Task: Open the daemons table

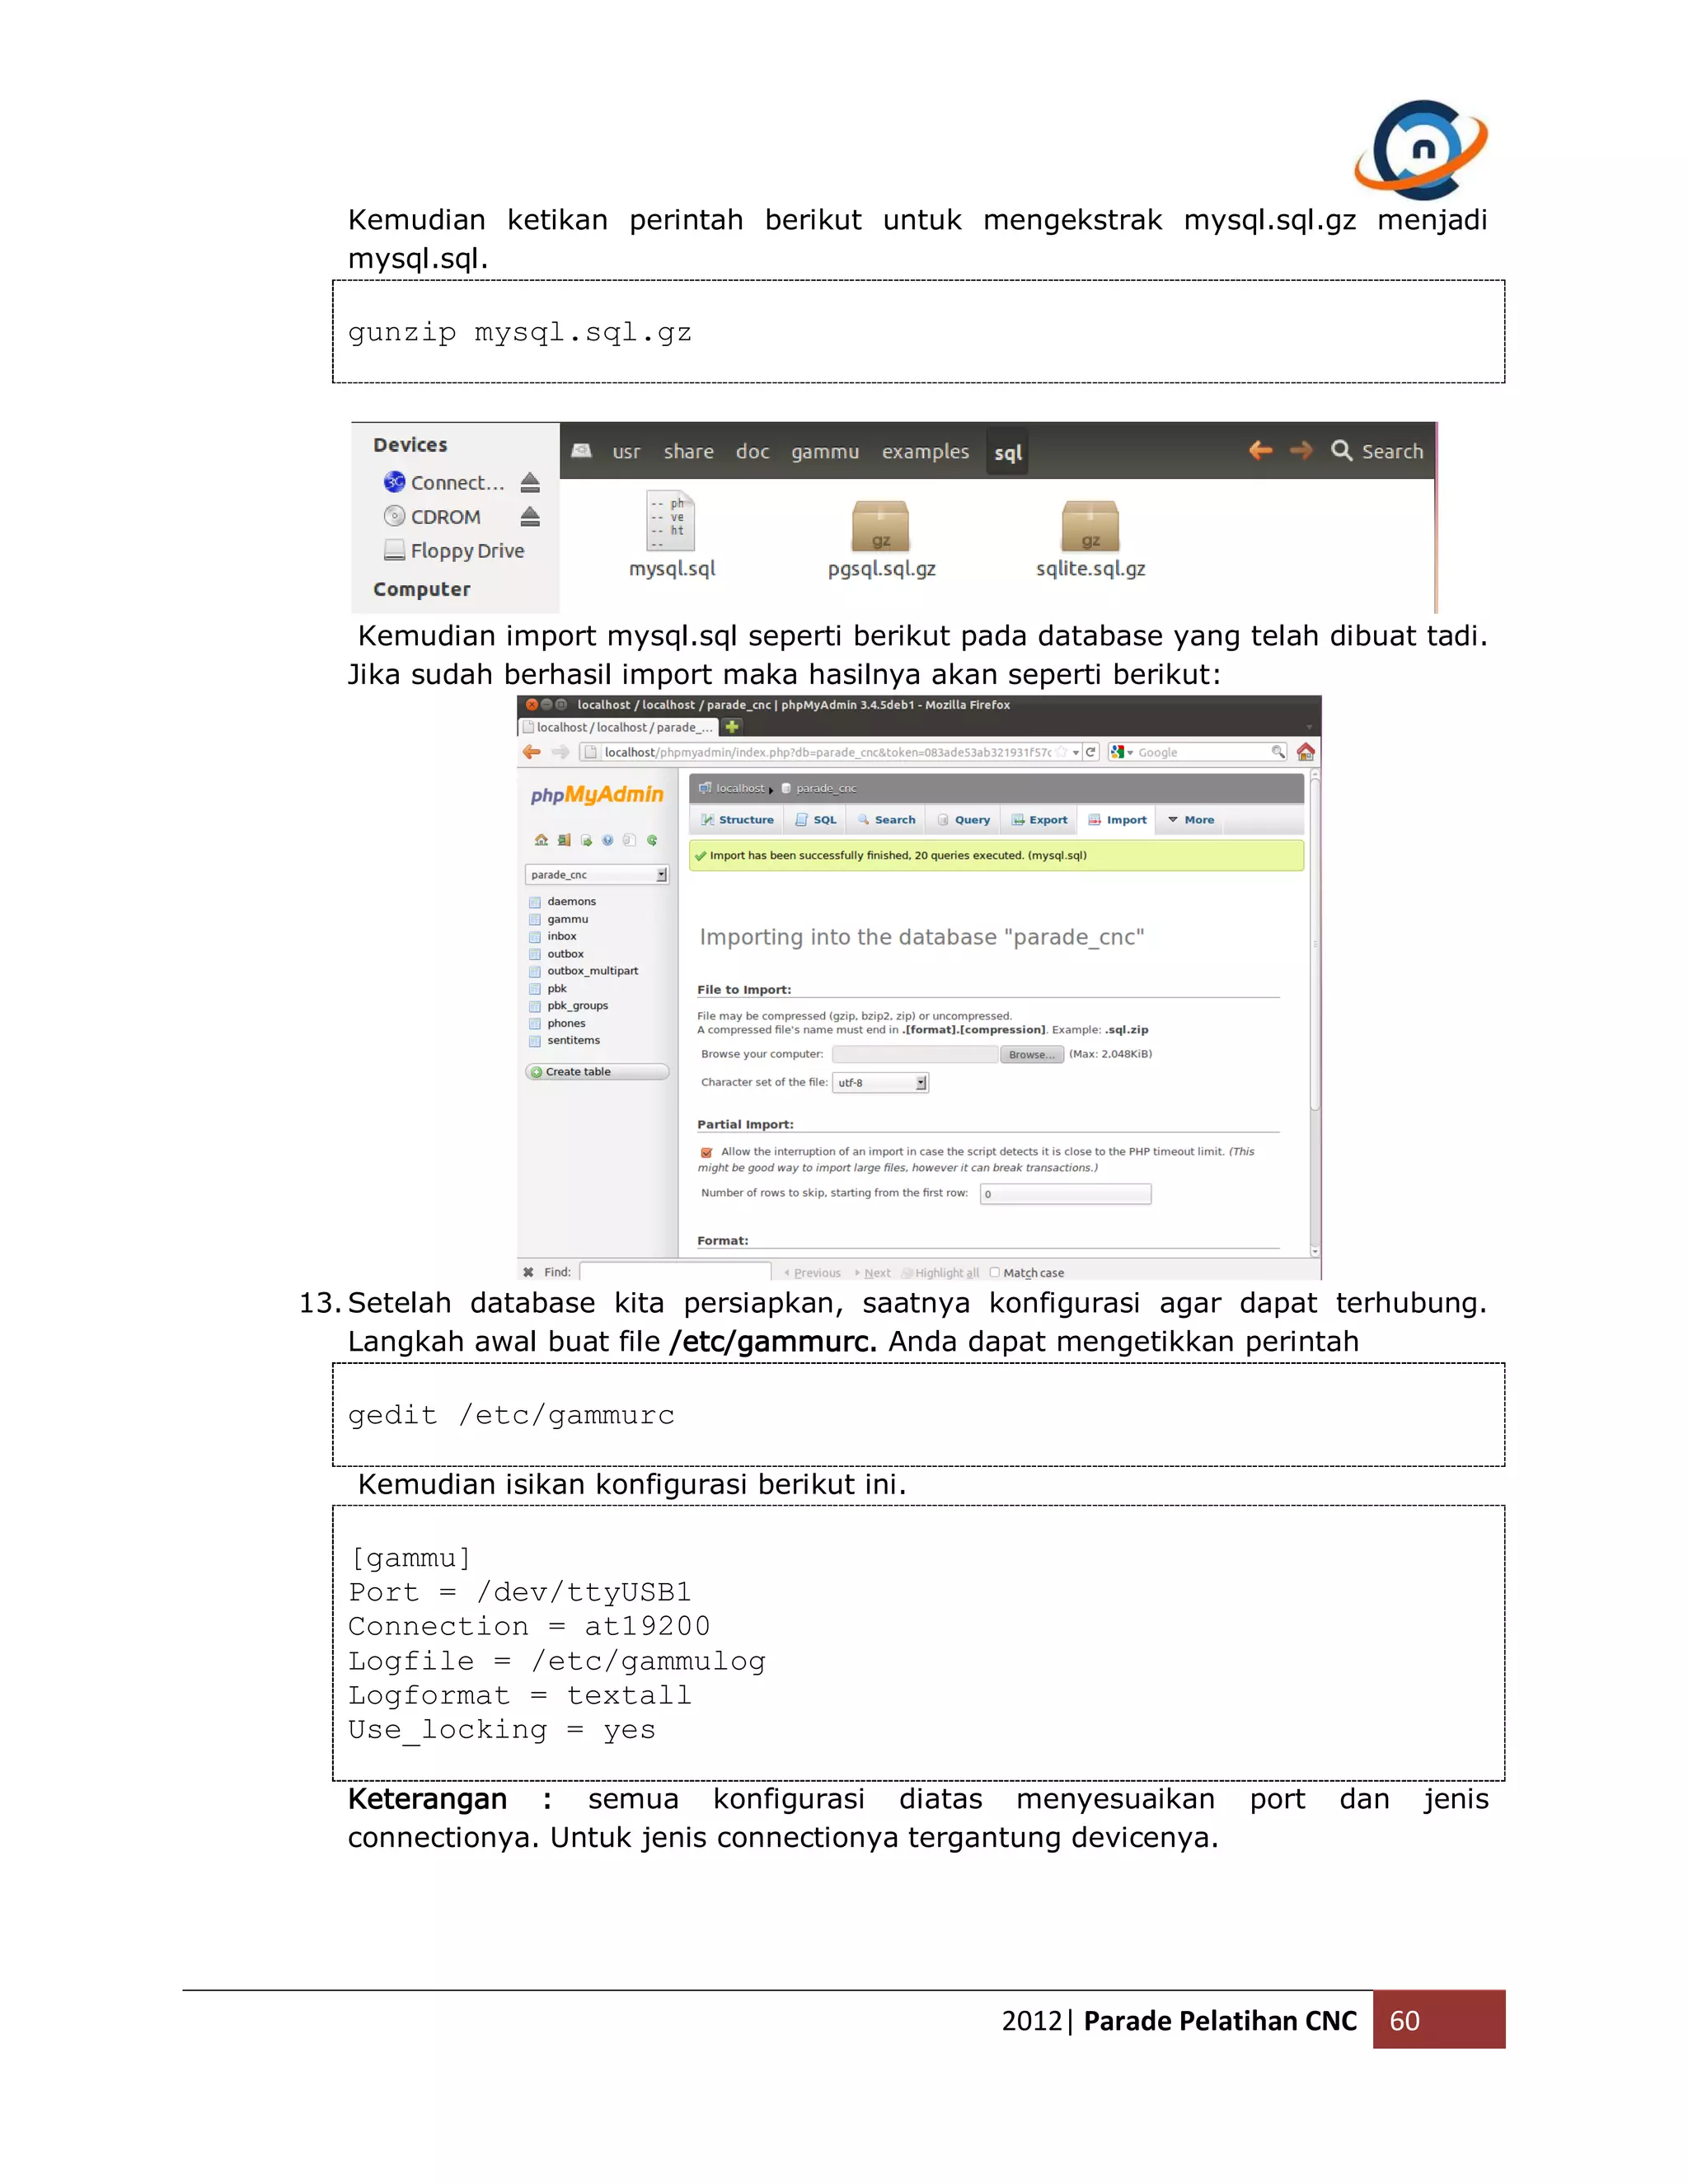Action: tap(571, 902)
